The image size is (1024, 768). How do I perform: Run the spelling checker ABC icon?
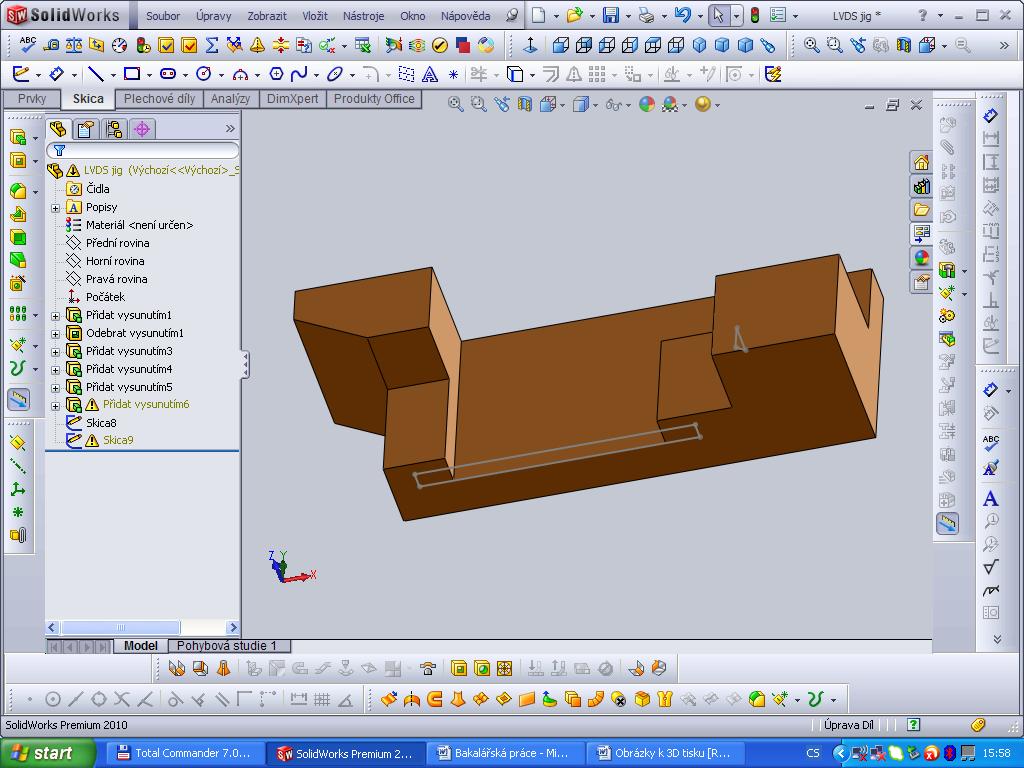click(27, 44)
